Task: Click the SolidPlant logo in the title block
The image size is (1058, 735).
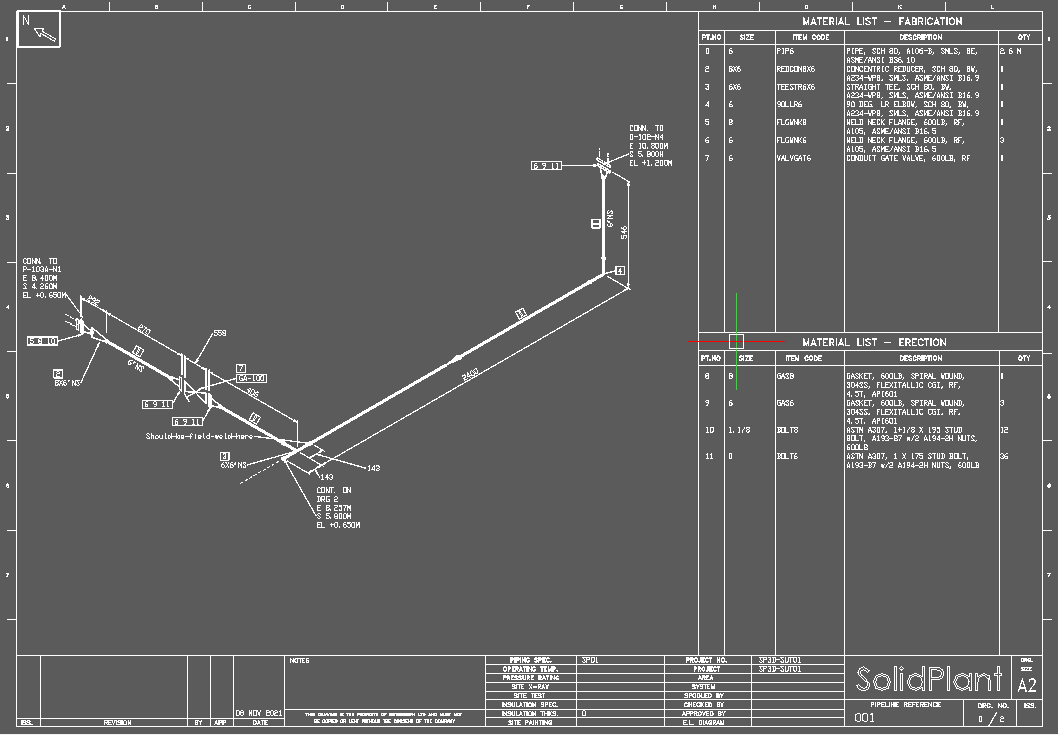Action: [x=929, y=679]
